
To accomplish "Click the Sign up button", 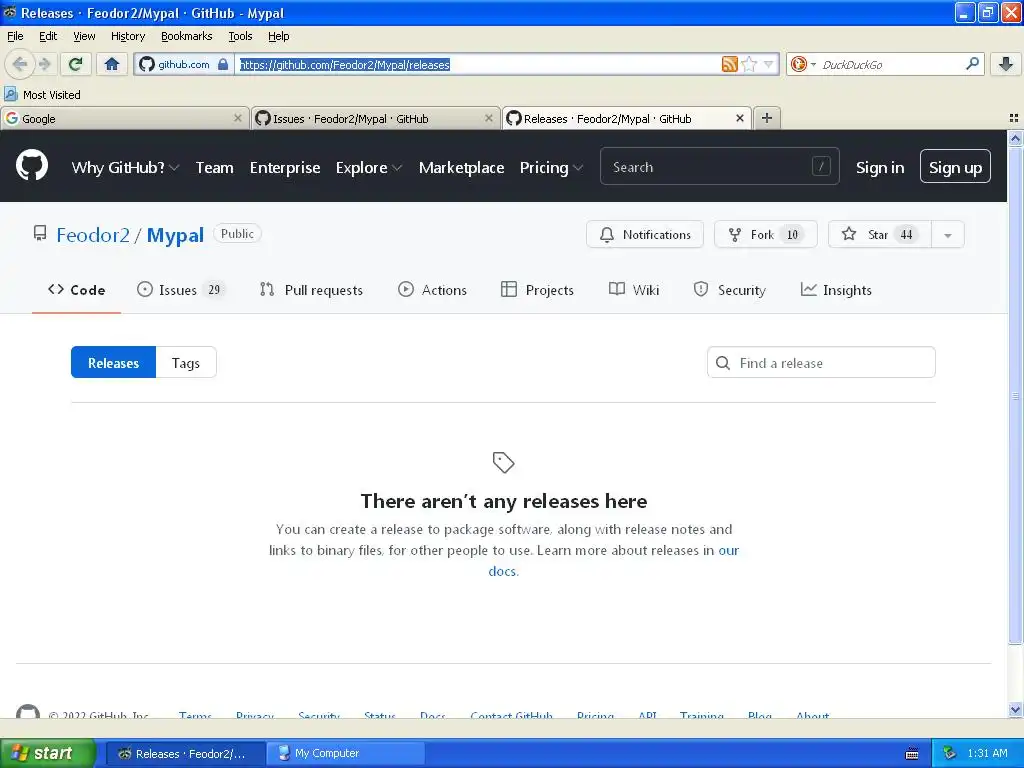I will point(955,167).
